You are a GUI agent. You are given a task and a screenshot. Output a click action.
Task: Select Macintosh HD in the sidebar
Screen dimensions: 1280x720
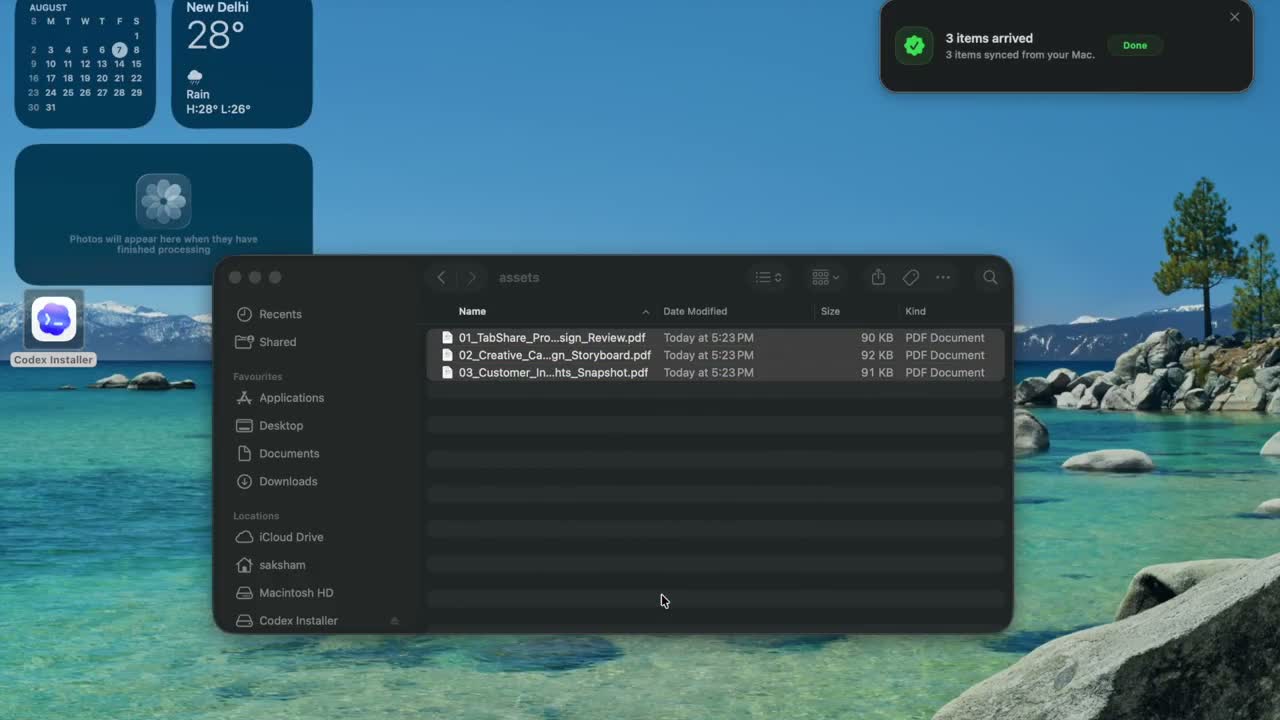(296, 593)
